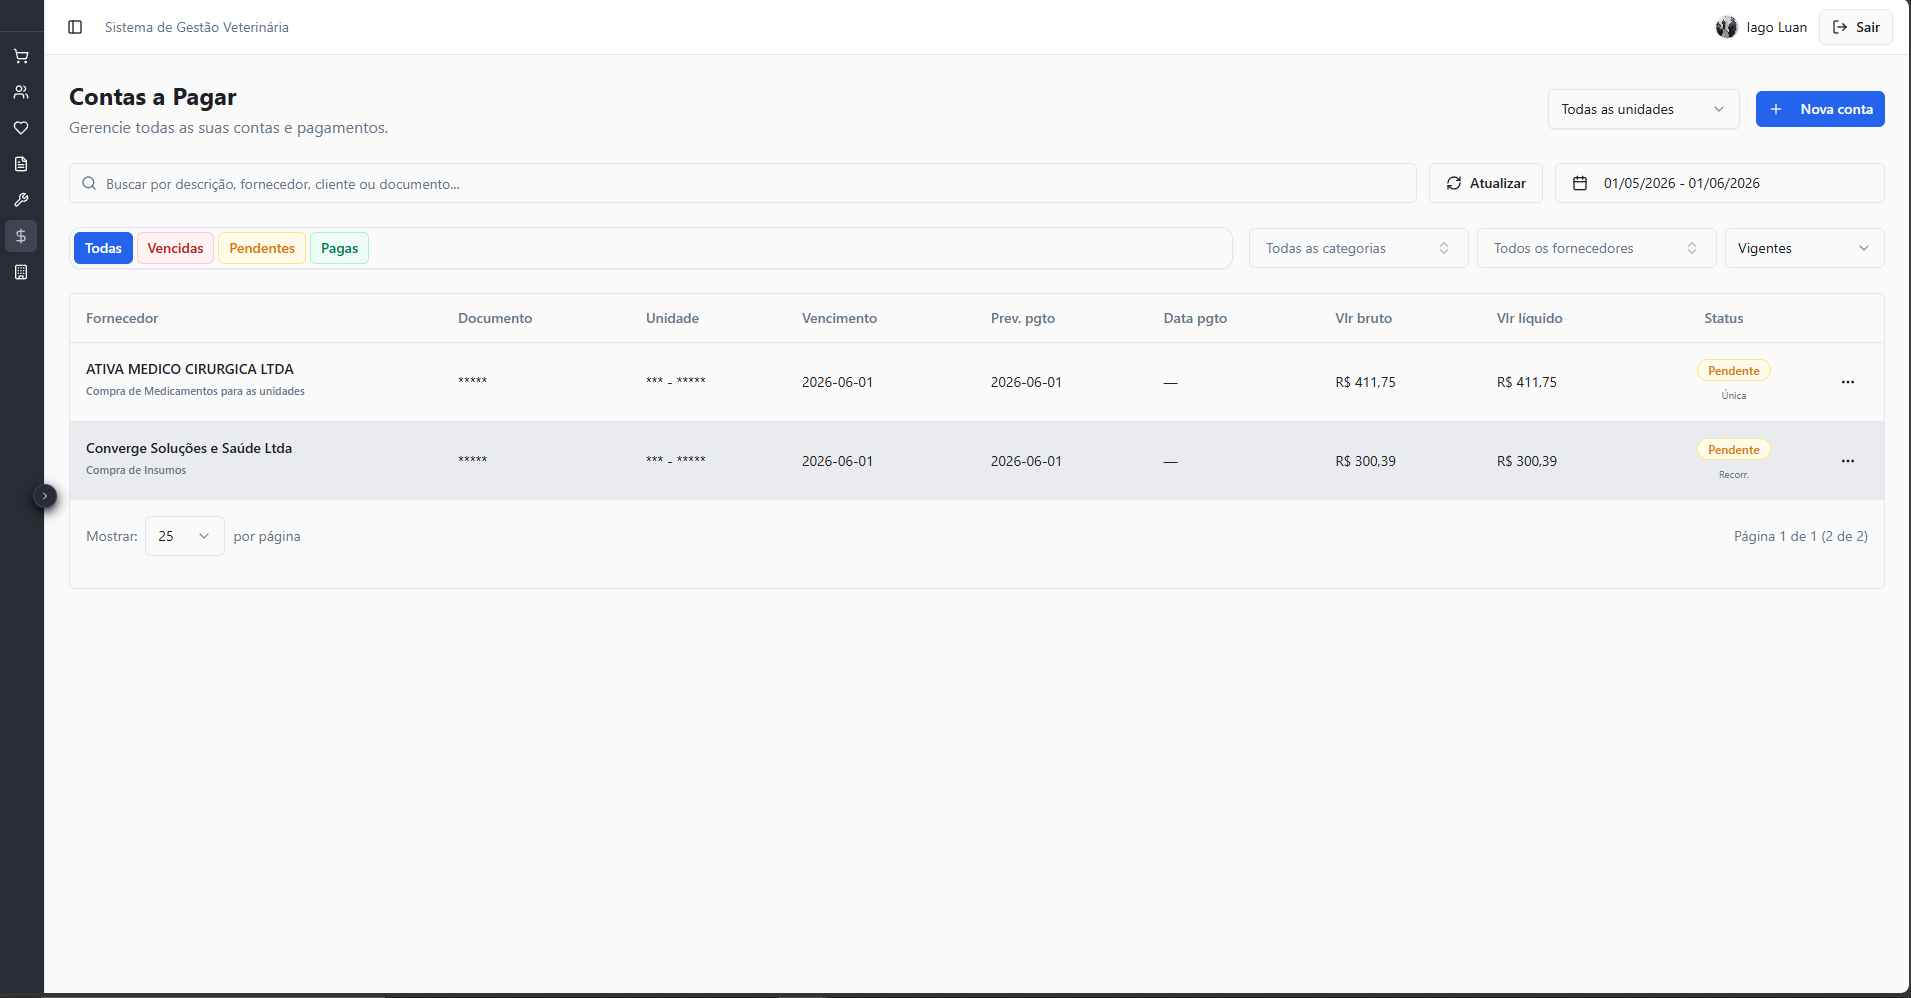Open the dollar sign finance sidebar icon
The image size is (1911, 998).
tap(21, 236)
